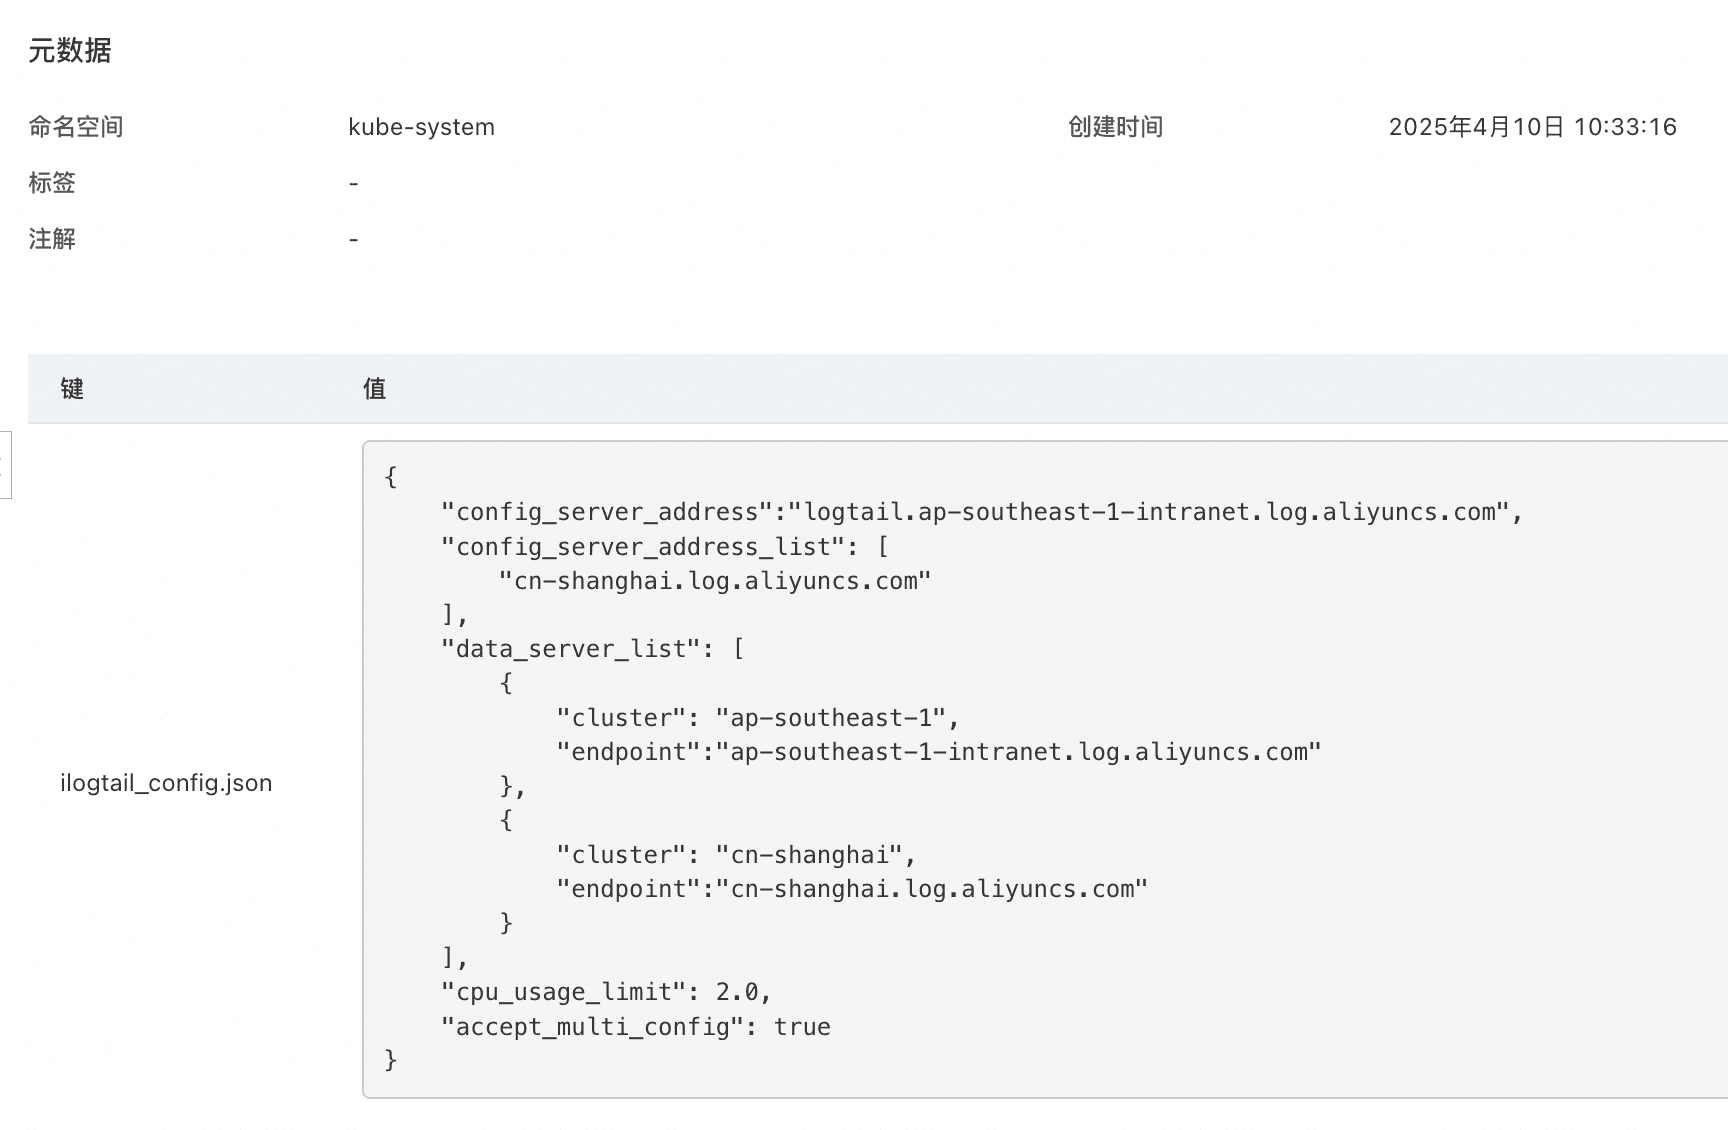Click the 注解 field label
The image size is (1728, 1130).
pyautogui.click(x=52, y=239)
